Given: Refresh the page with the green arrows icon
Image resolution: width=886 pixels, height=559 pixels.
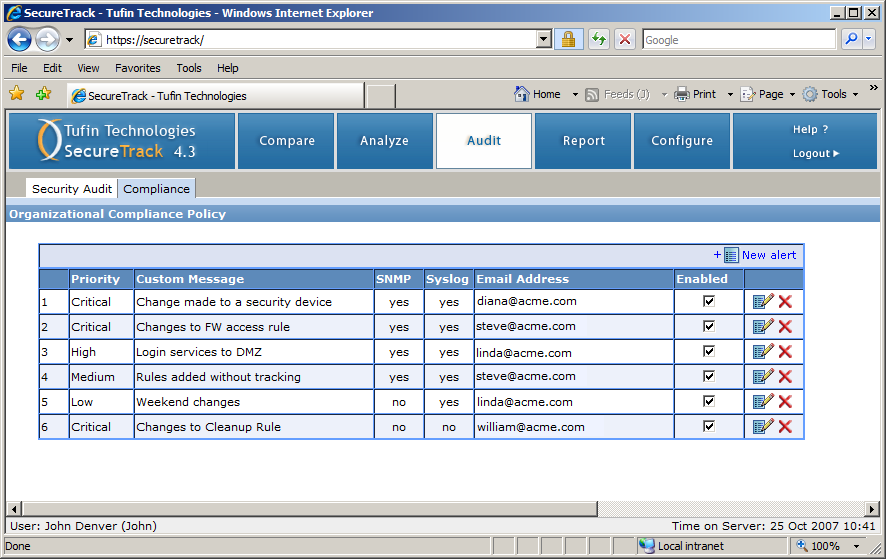Looking at the screenshot, I should (x=599, y=39).
